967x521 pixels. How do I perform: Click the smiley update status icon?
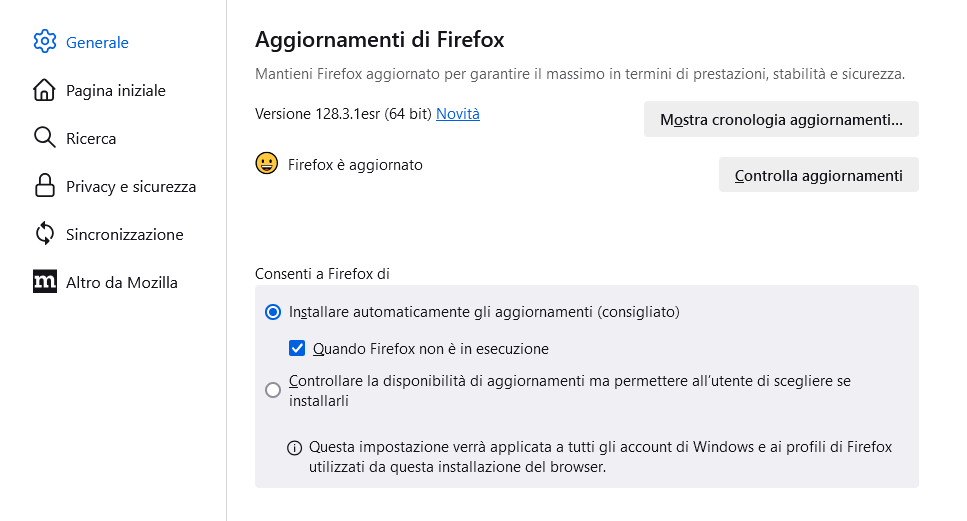[267, 164]
